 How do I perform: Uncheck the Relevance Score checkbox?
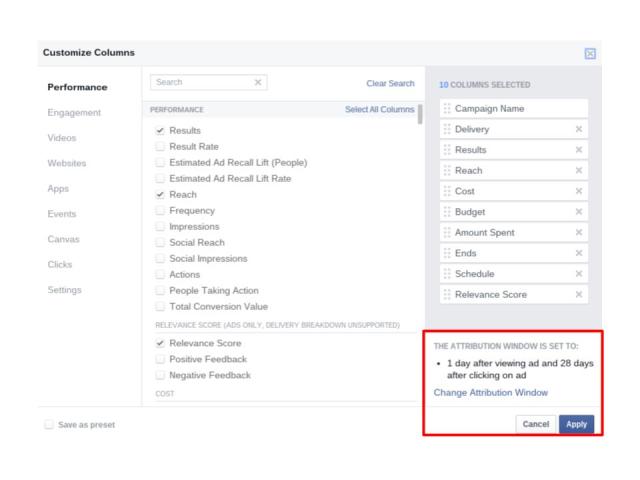click(x=160, y=343)
